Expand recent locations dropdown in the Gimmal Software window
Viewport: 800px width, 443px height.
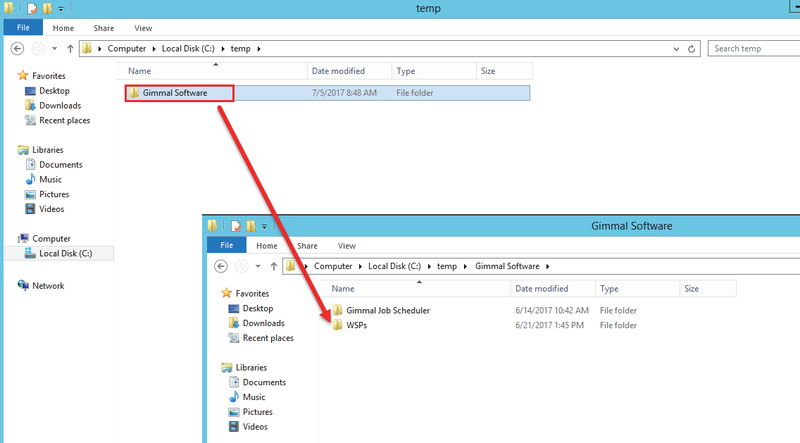[259, 266]
